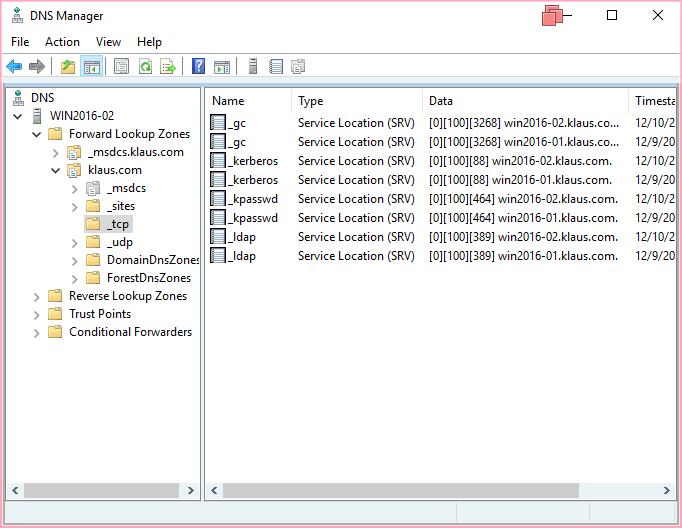Click the Up One Level folder icon
The image size is (682, 528).
pos(68,67)
